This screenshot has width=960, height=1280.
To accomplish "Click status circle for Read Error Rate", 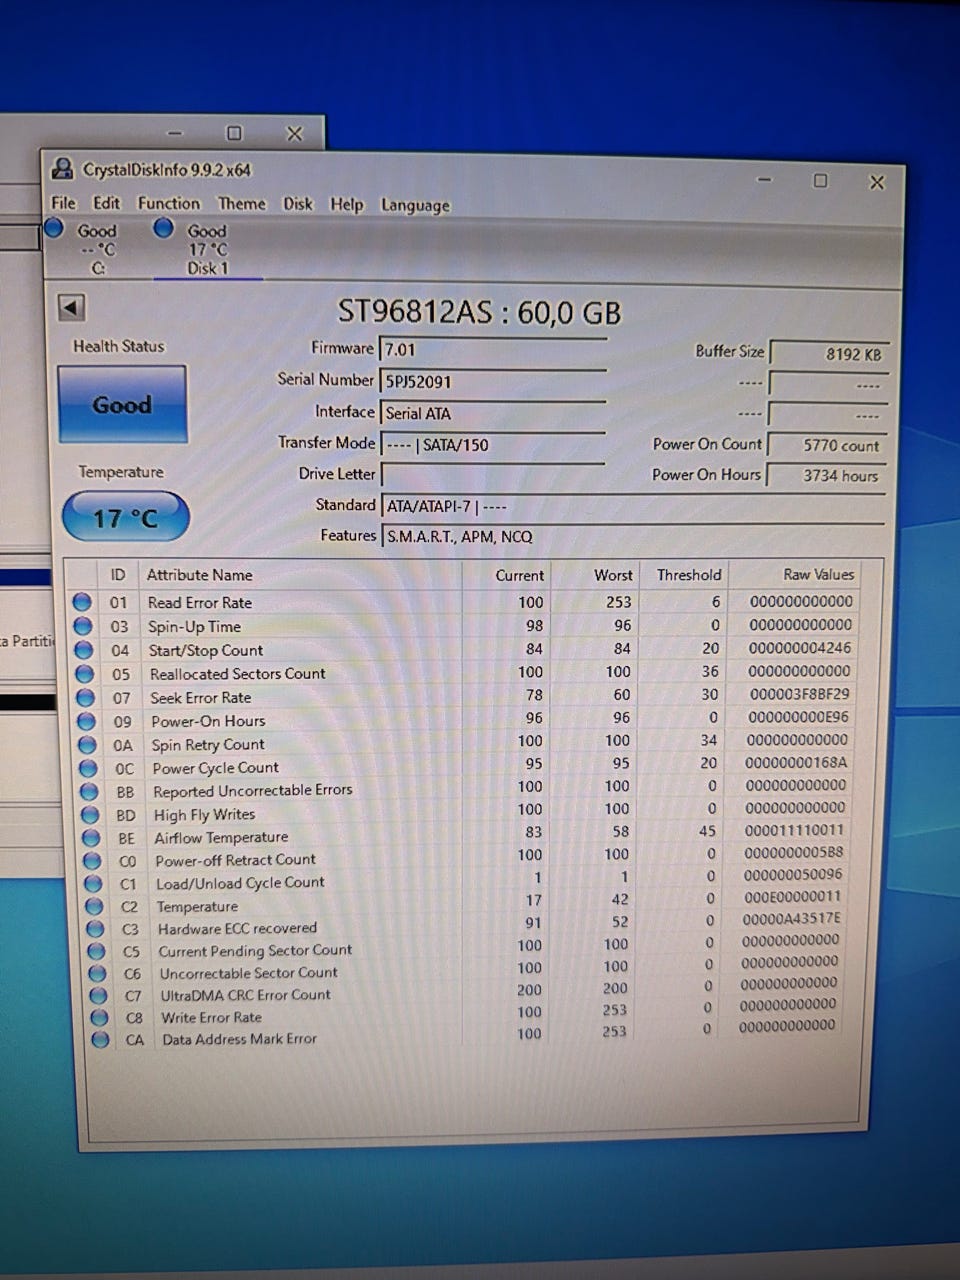I will click(82, 602).
